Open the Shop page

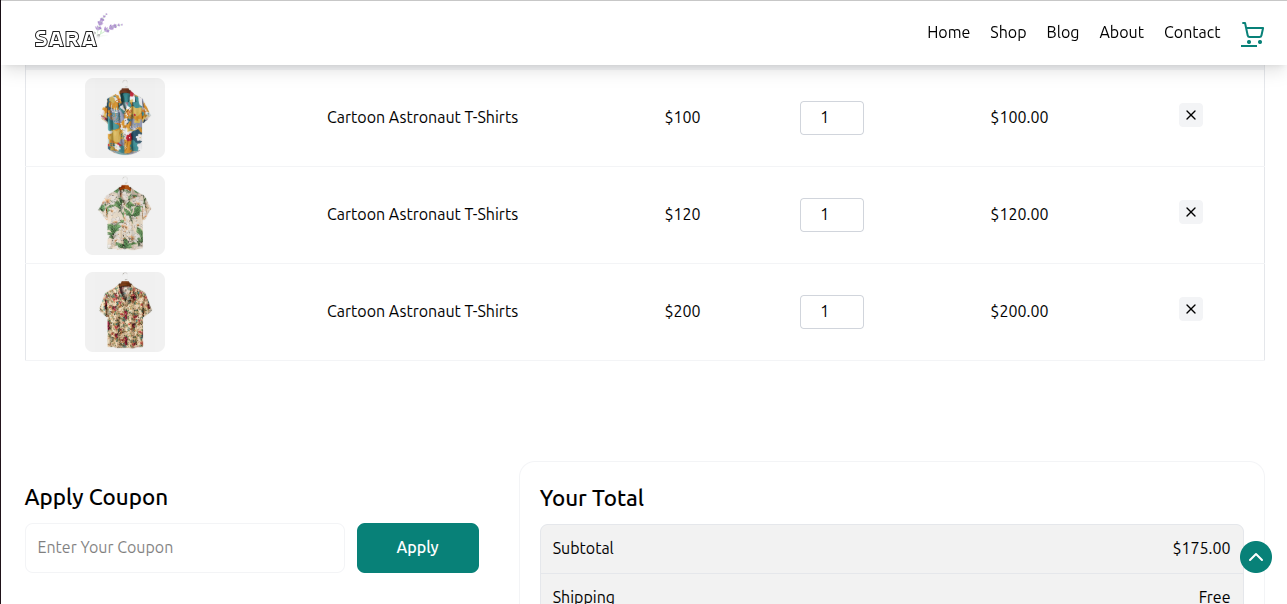[x=1008, y=32]
